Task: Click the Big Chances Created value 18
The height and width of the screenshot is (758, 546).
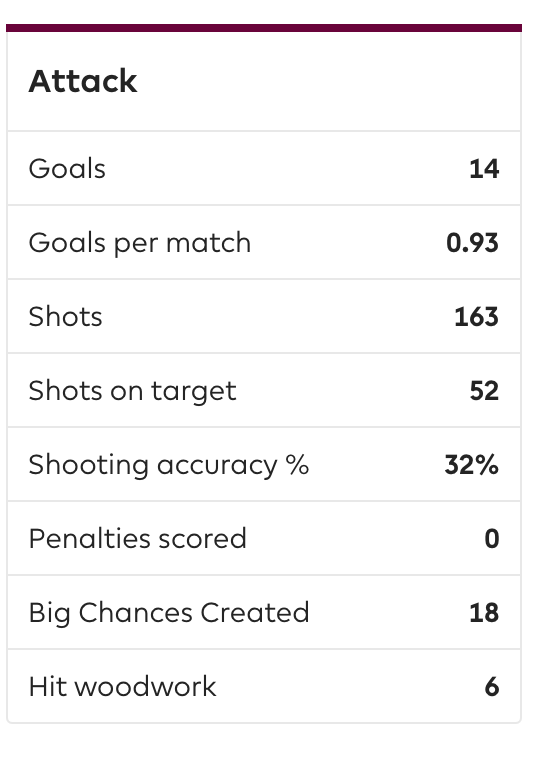Action: pos(484,612)
